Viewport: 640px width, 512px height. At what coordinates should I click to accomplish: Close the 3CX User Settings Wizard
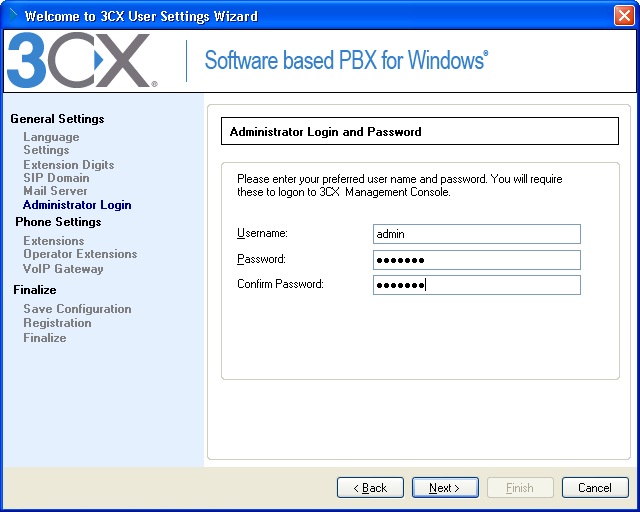(621, 16)
